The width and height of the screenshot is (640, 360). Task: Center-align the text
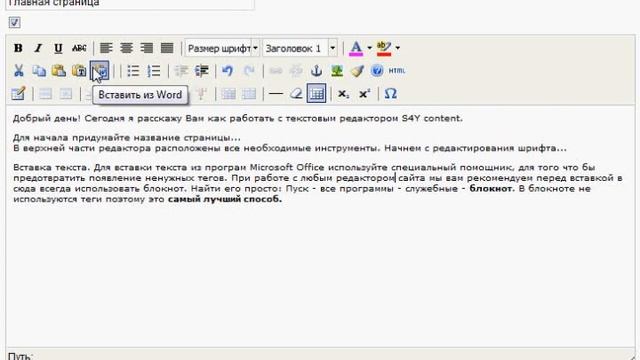(x=127, y=48)
